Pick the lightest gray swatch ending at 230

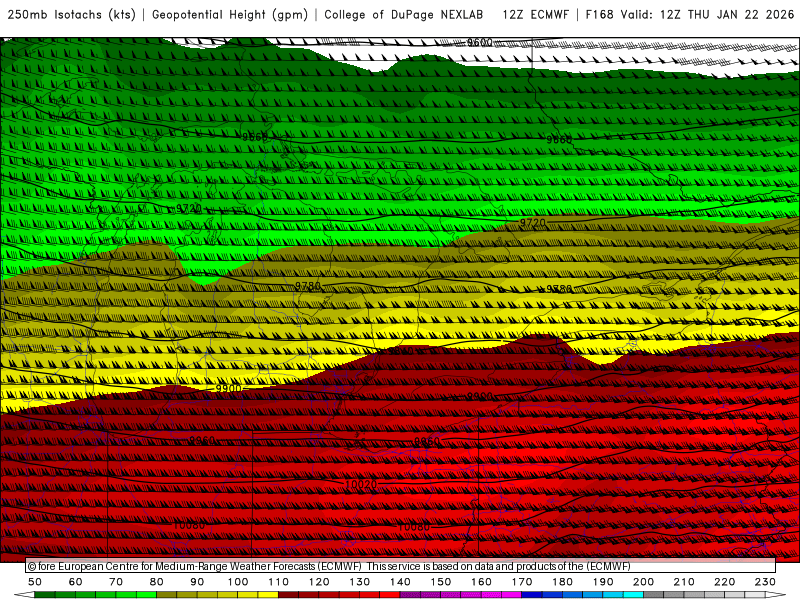pyautogui.click(x=755, y=594)
